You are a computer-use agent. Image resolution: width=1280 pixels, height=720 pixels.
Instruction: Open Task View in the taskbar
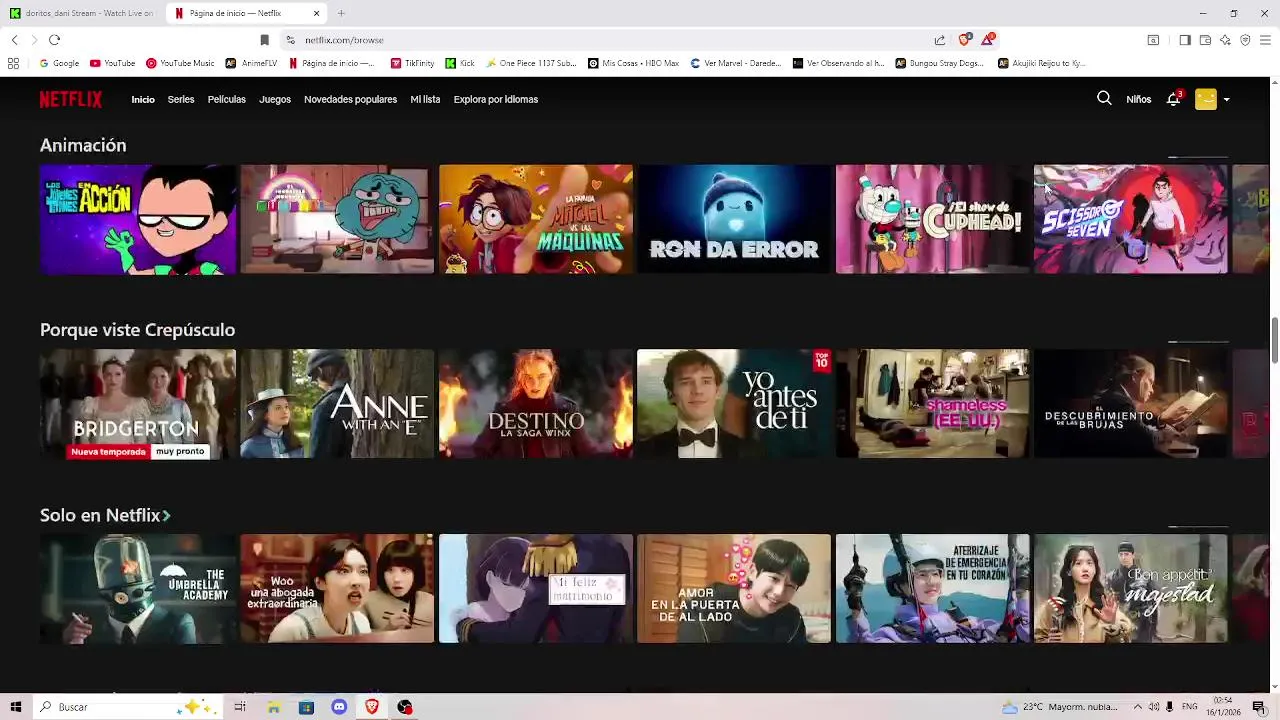coord(240,707)
